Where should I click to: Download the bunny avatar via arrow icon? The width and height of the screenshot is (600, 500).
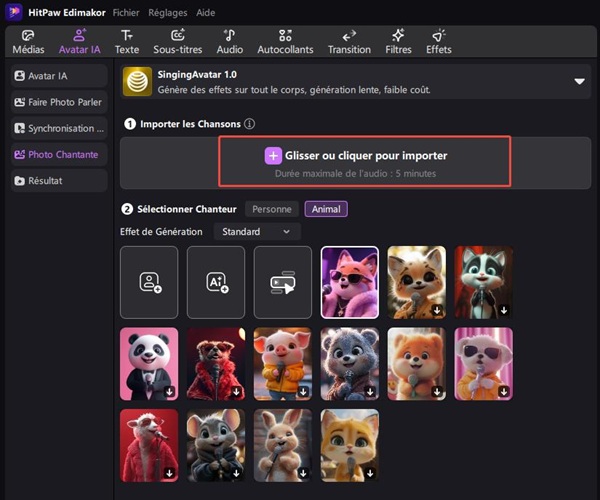303,473
